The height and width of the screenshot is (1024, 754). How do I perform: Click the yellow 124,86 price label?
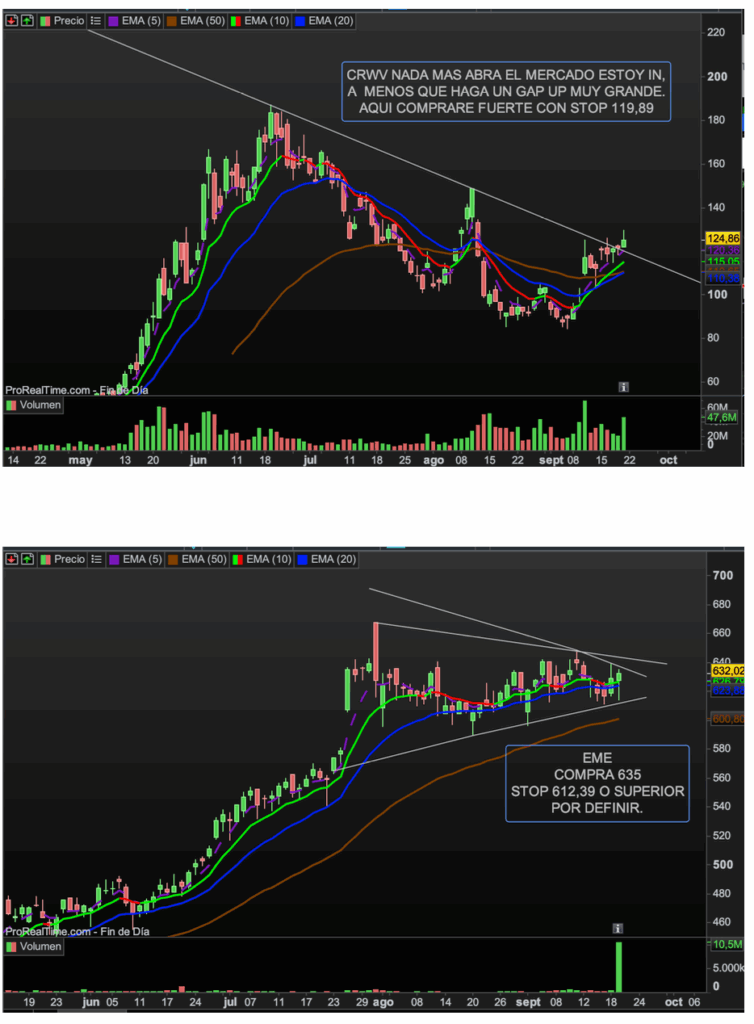(x=722, y=239)
